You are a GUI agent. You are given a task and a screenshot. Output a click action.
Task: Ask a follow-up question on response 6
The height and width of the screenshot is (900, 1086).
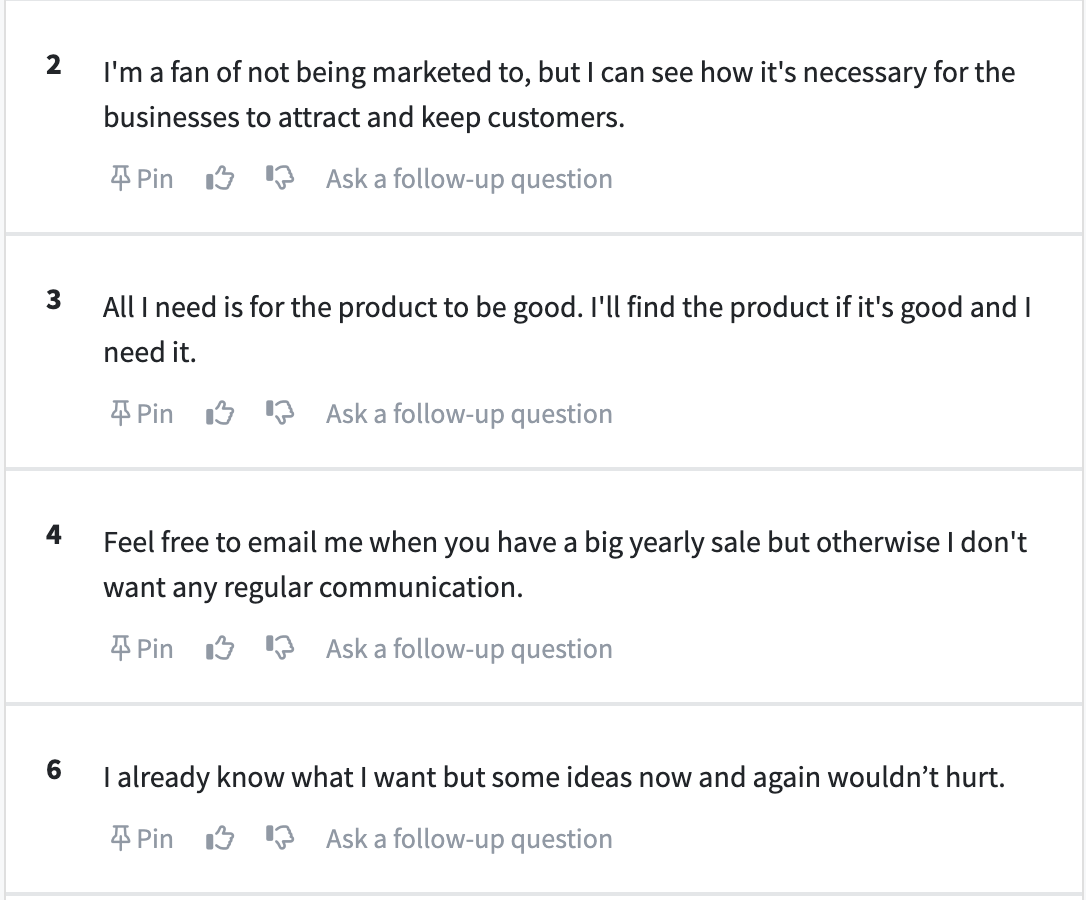tap(469, 838)
